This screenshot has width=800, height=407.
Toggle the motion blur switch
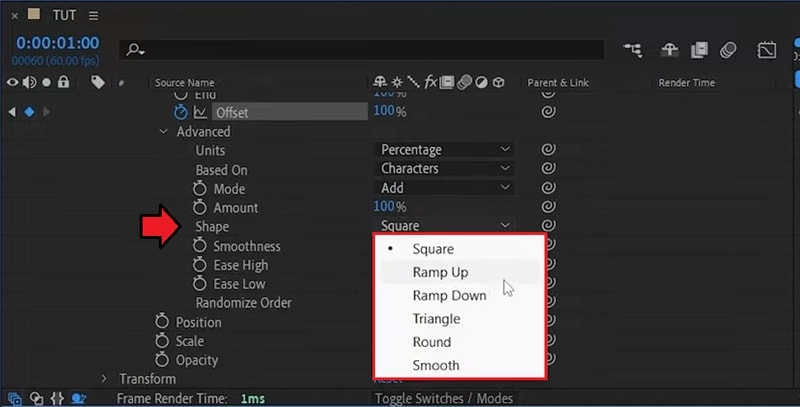pyautogui.click(x=728, y=50)
